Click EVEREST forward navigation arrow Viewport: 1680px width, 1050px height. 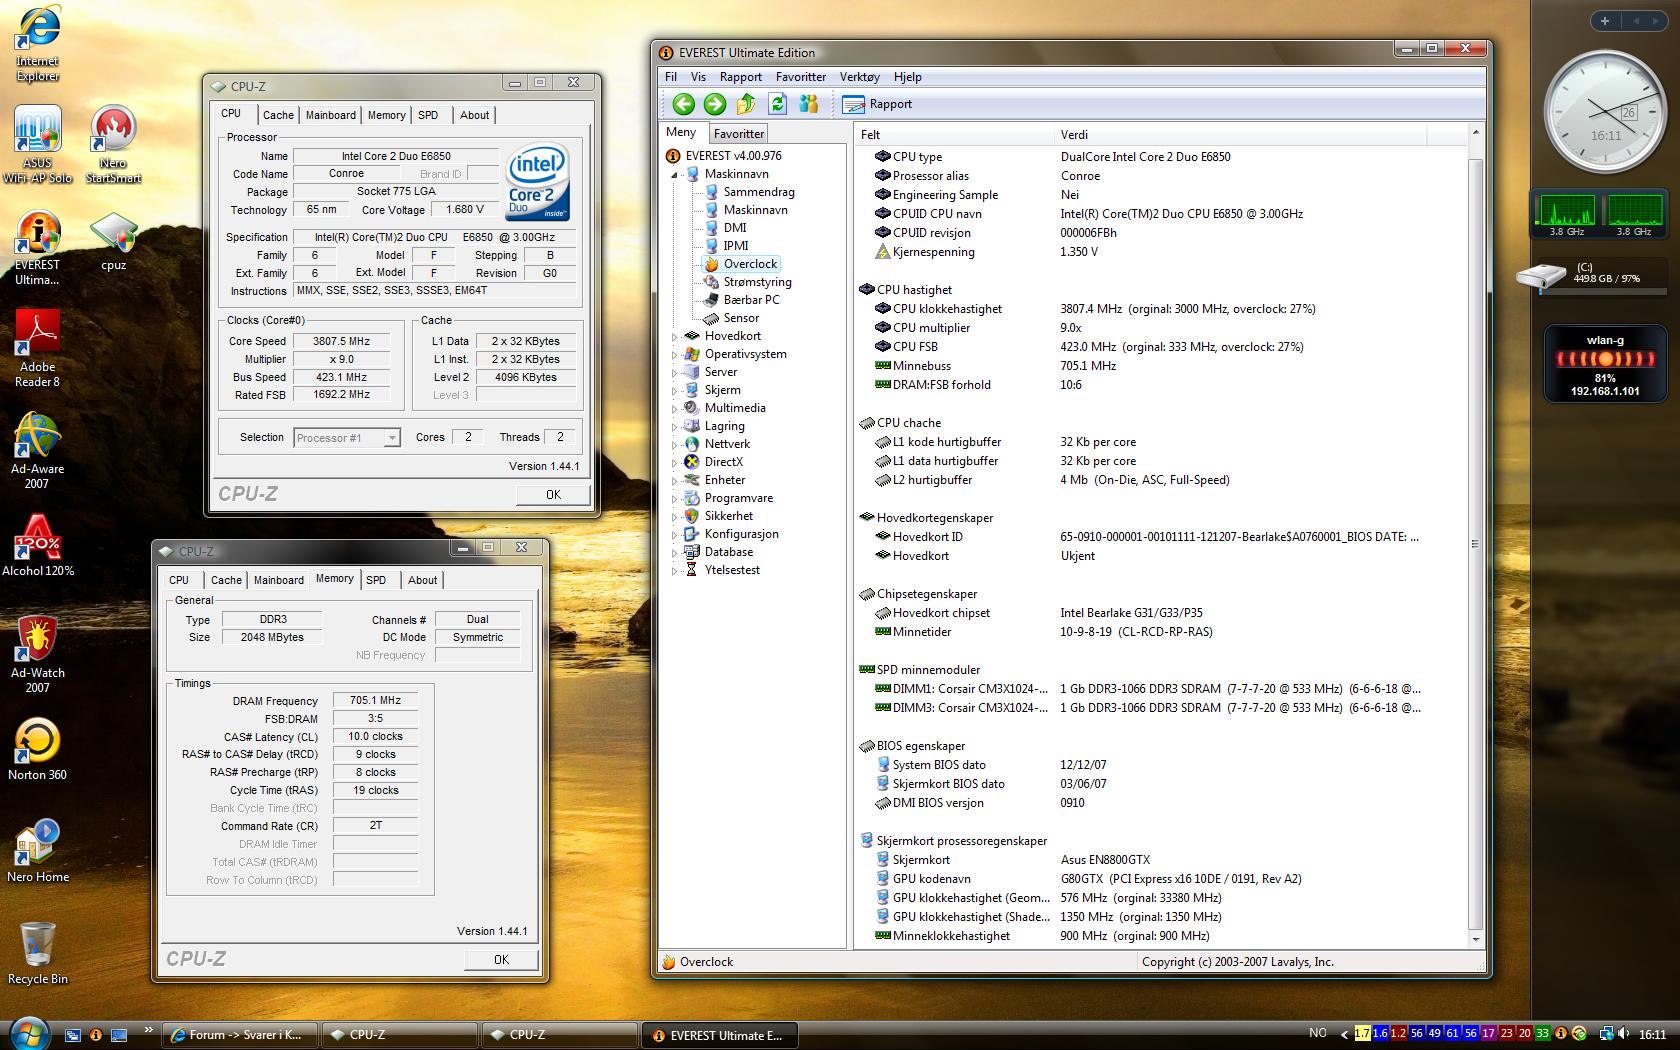click(x=715, y=104)
